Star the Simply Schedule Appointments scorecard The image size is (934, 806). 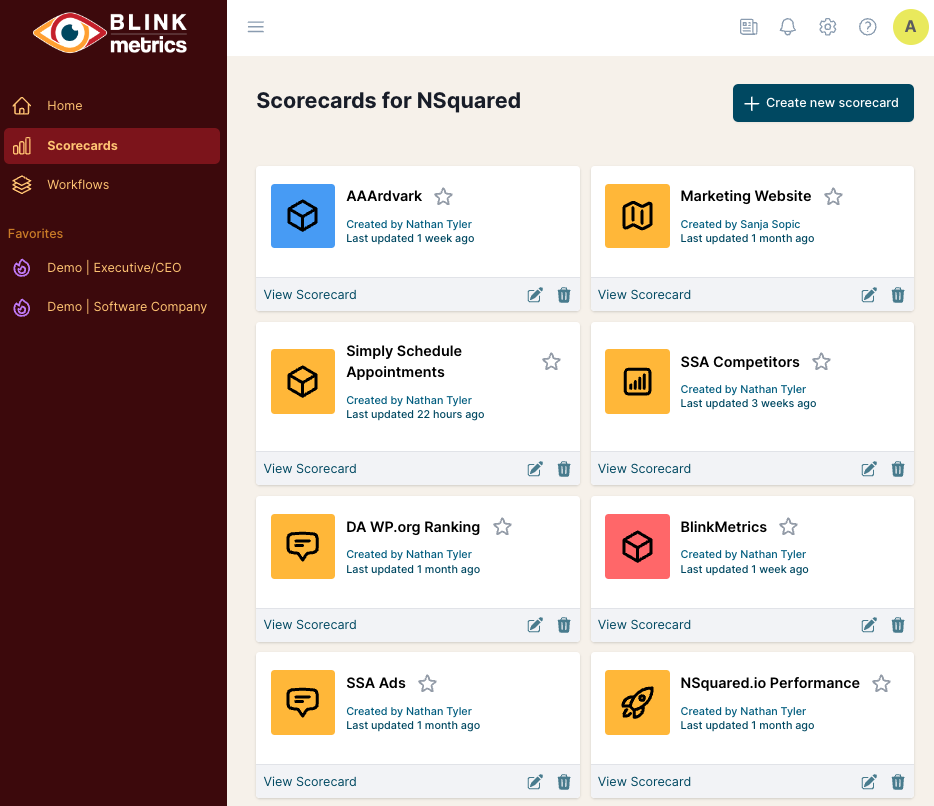pos(551,361)
